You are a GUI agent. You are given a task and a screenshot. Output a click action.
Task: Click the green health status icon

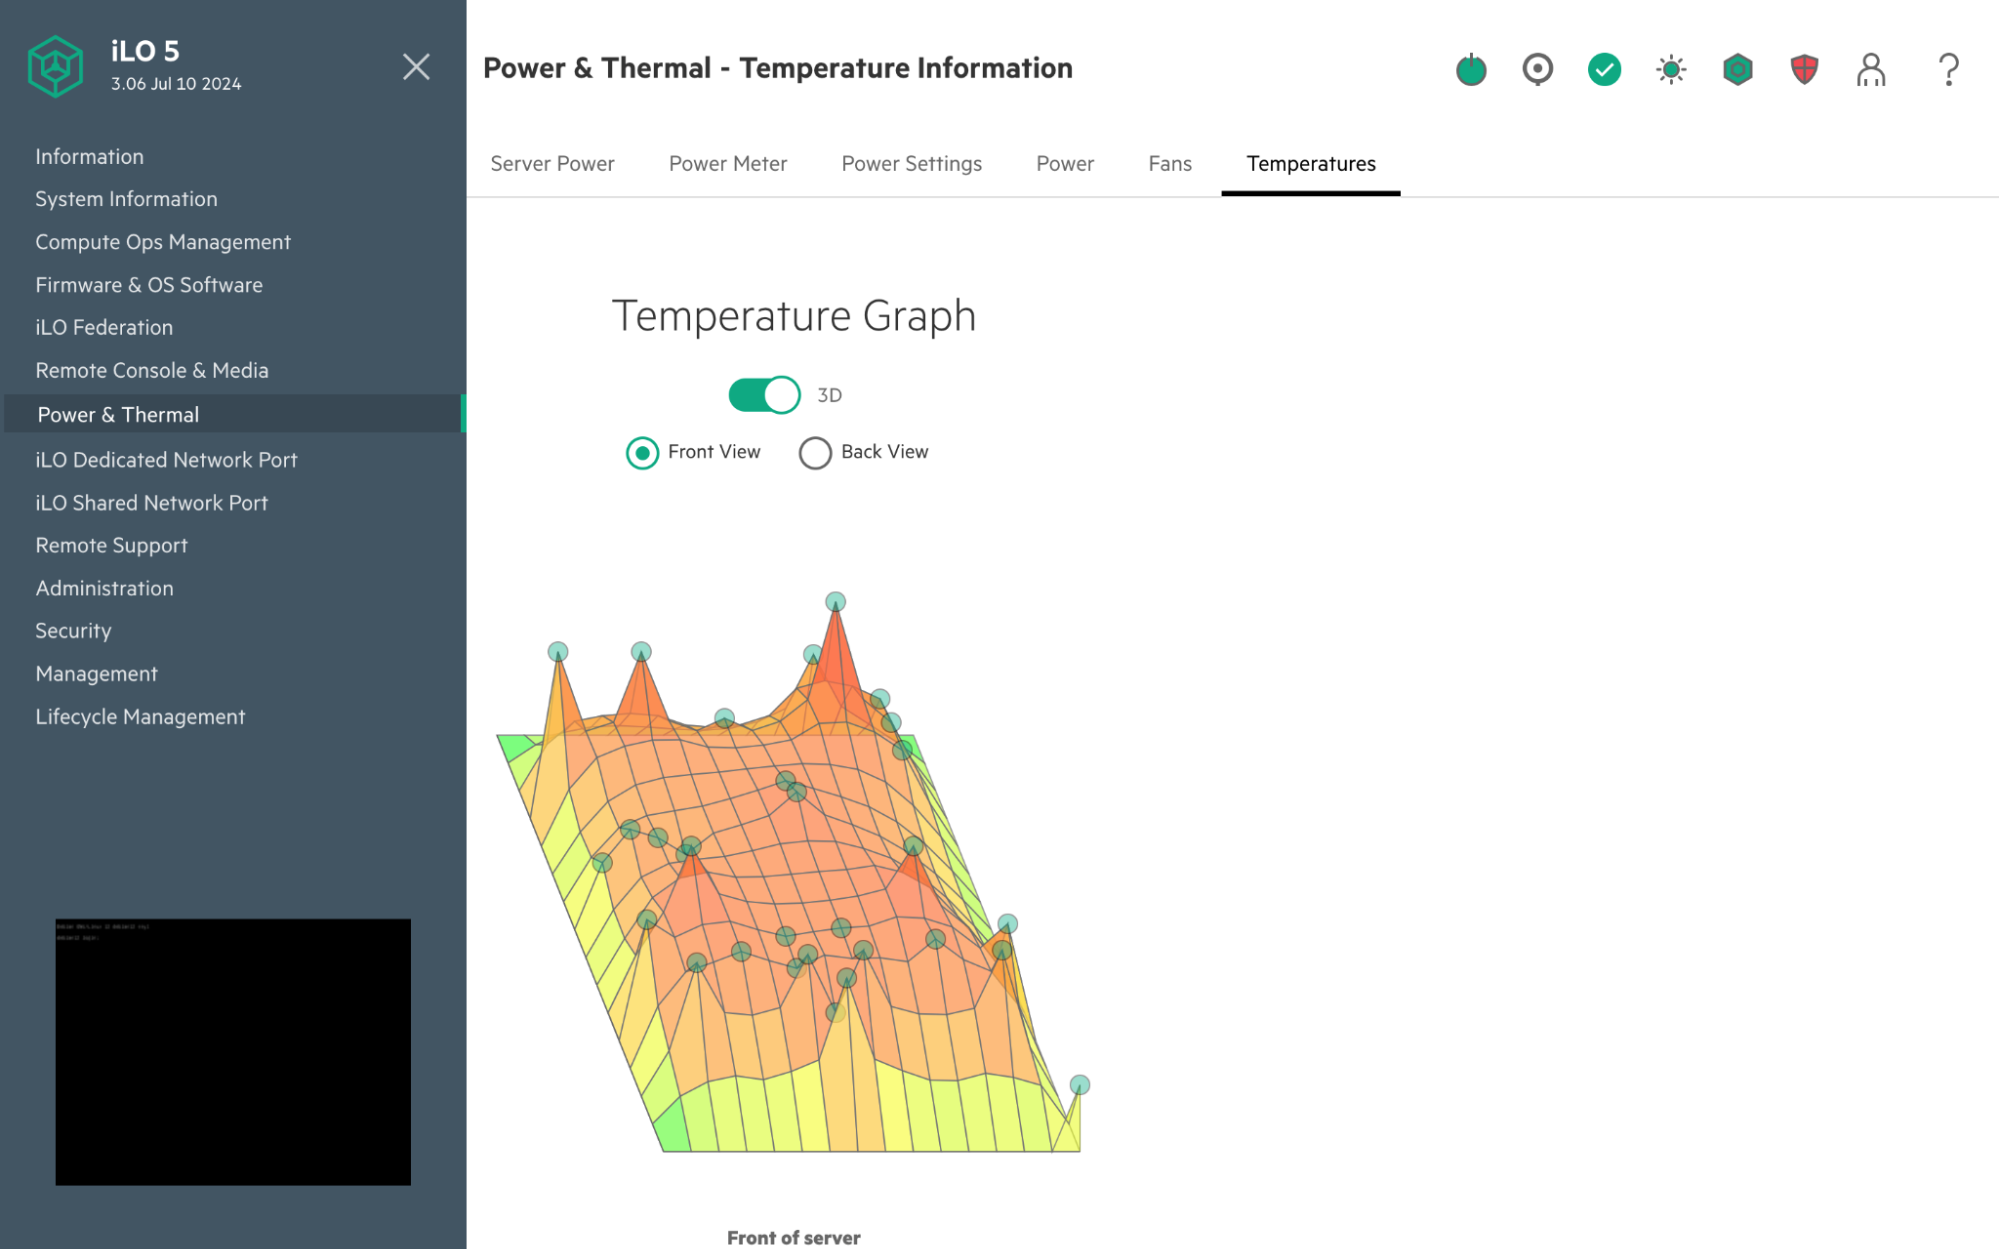(1603, 68)
